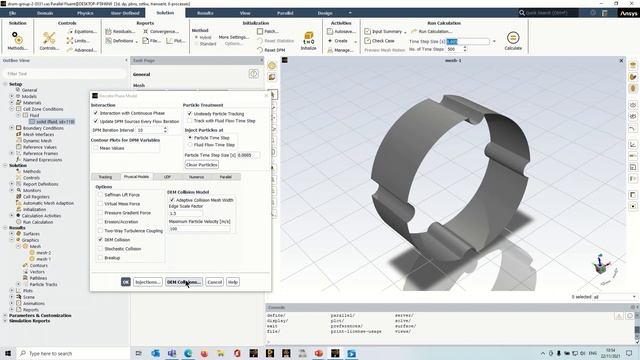Open PowerPoint from the taskbar
640x360 pixels.
[318, 353]
